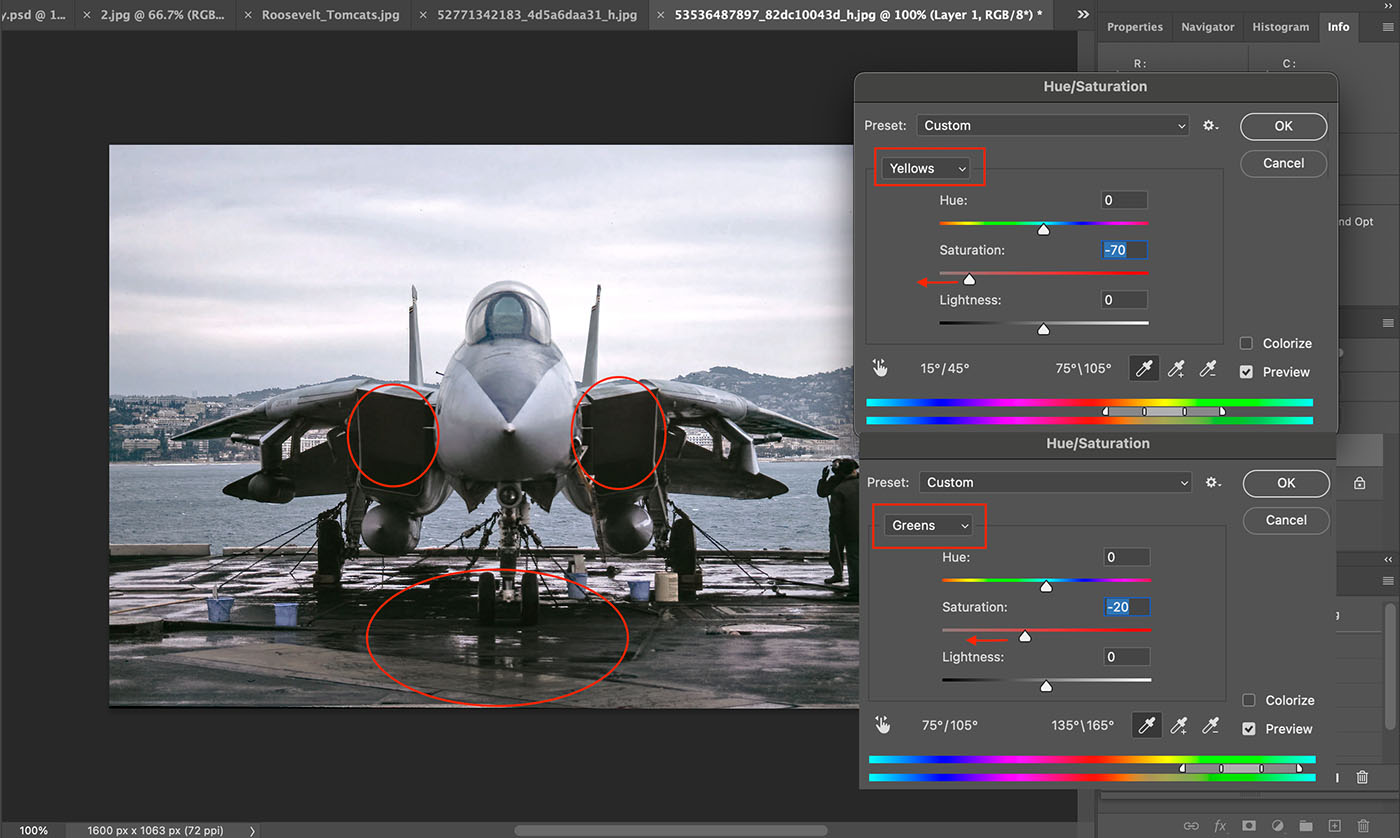Click Saturation slider thumb in Greens dialog

coord(1024,636)
